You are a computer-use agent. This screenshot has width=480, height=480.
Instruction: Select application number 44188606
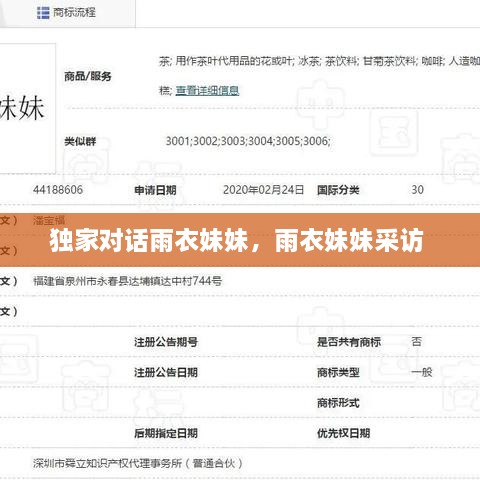pos(58,190)
